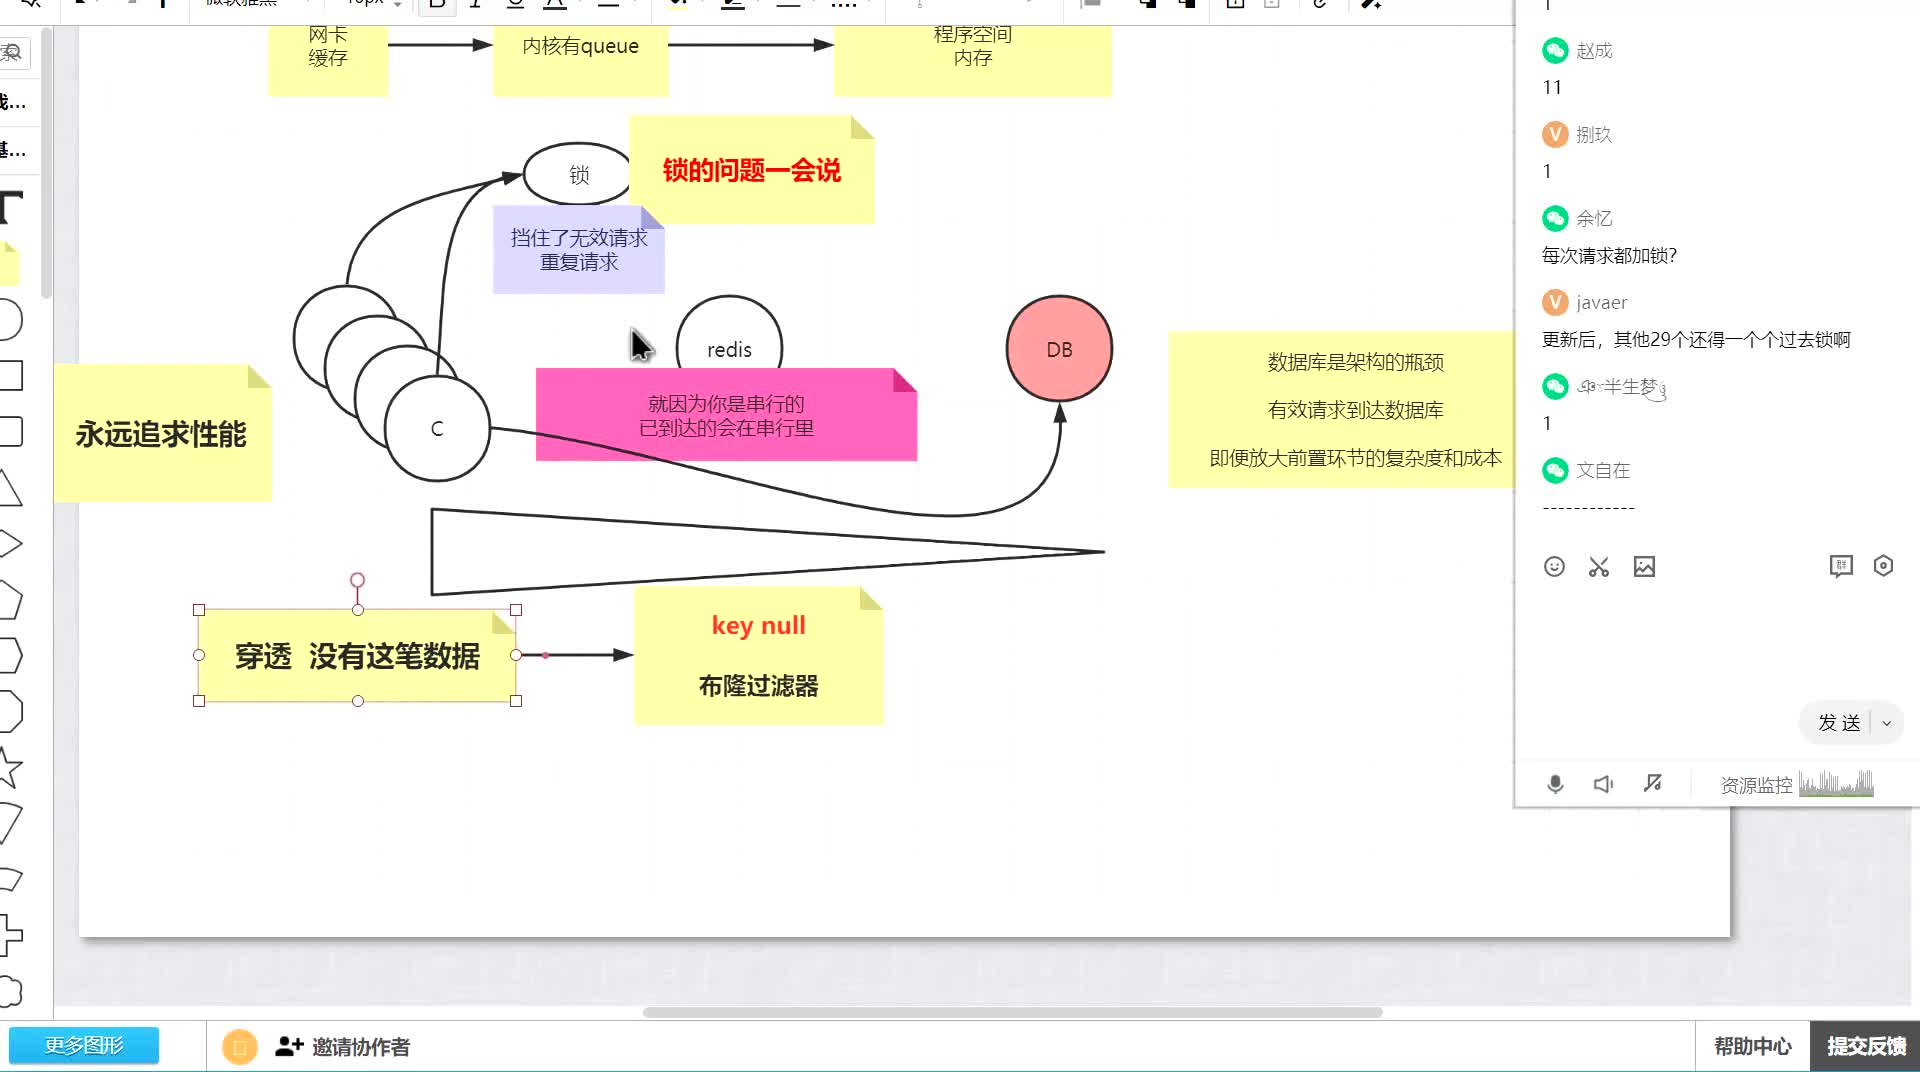Click the arrow from 穿透 note to key null

(577, 655)
